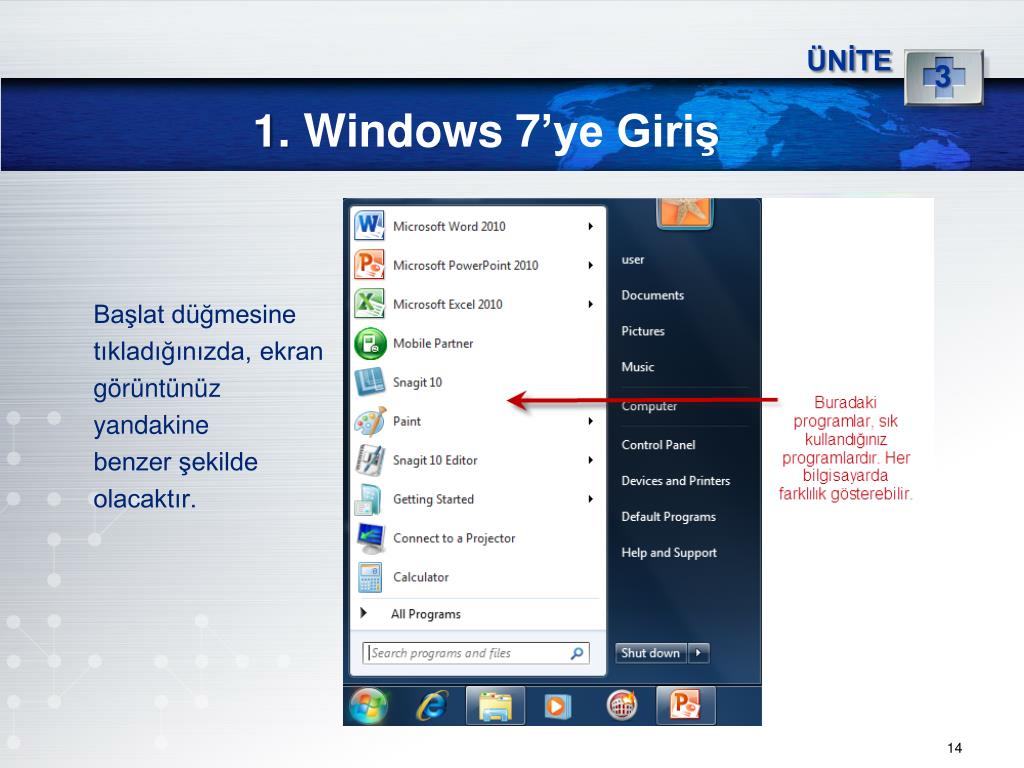Expand Microsoft Word 2010 jump list arrow
The width and height of the screenshot is (1024, 768).
590,227
